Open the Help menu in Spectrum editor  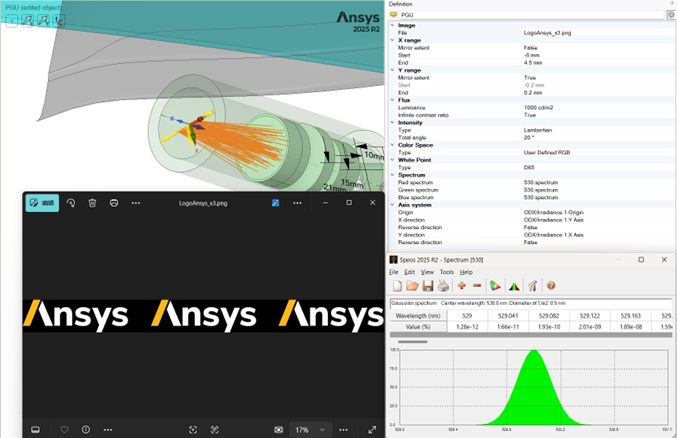[466, 272]
